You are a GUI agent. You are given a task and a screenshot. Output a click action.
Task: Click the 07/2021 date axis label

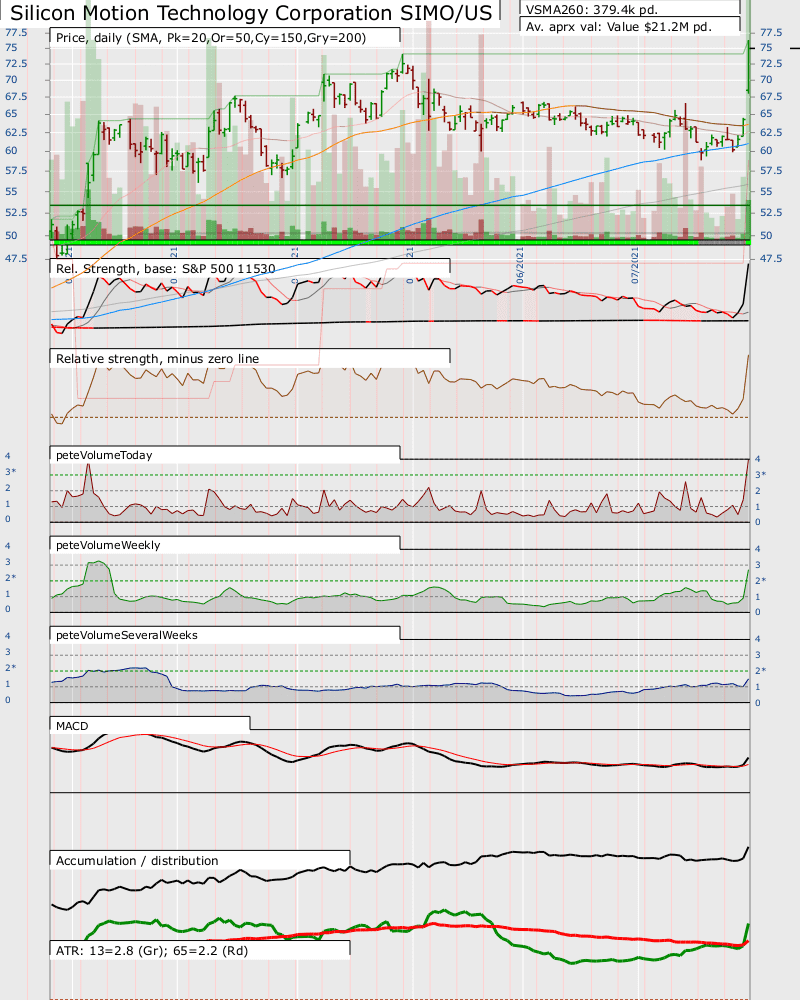635,266
